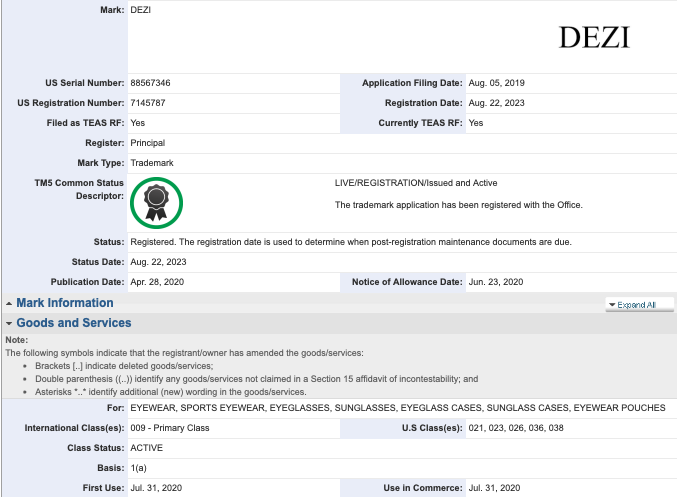Click LIVE/REGISTRATION/Issued and Active text
The height and width of the screenshot is (497, 677).
pos(416,183)
